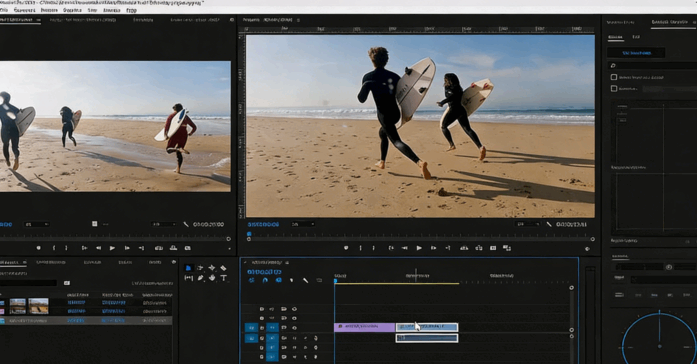
Task: Play the clip in the Source monitor
Action: (x=112, y=248)
